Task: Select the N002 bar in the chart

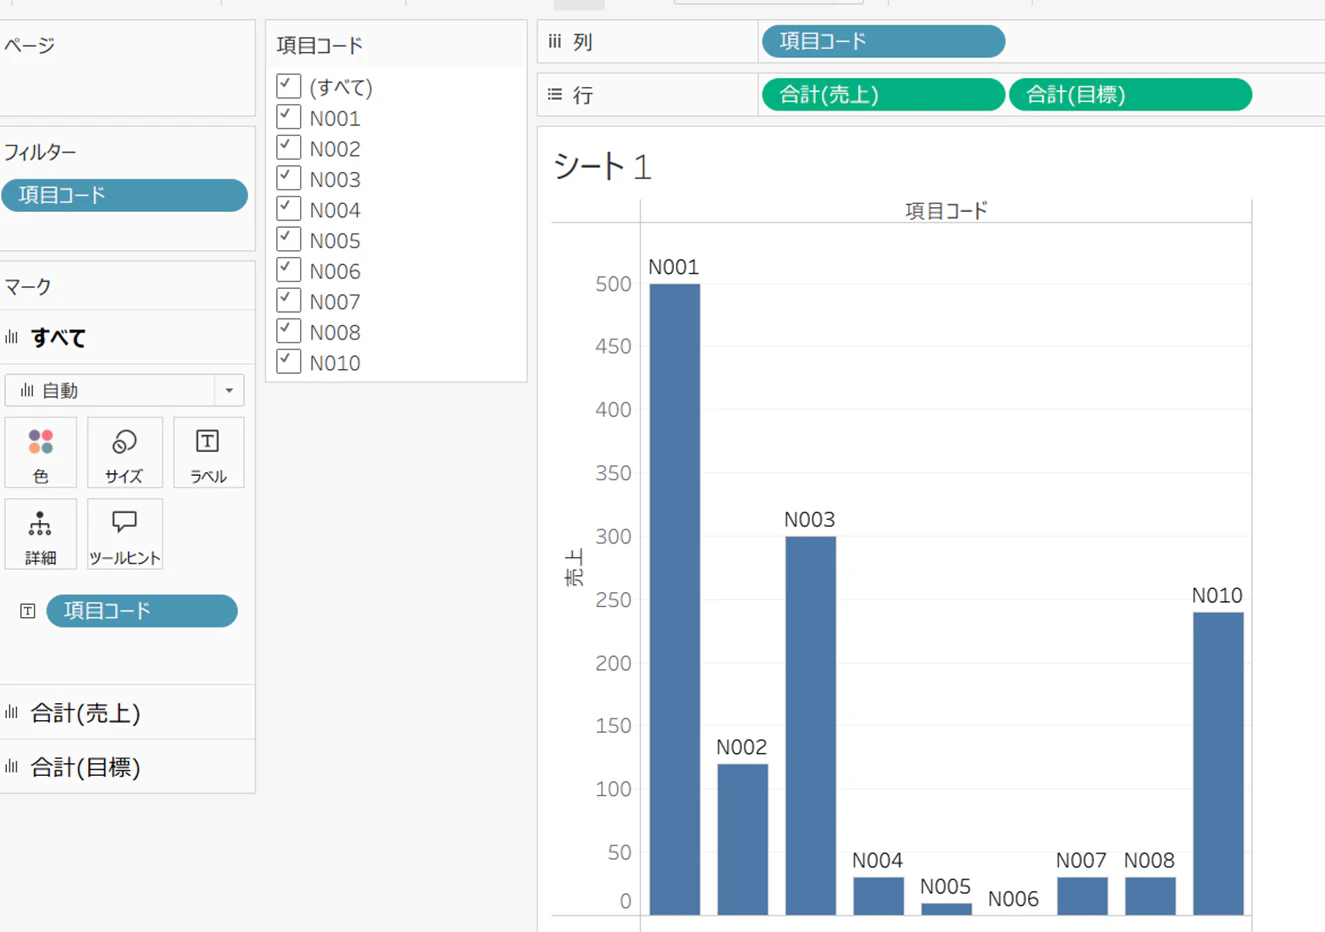Action: (x=743, y=839)
